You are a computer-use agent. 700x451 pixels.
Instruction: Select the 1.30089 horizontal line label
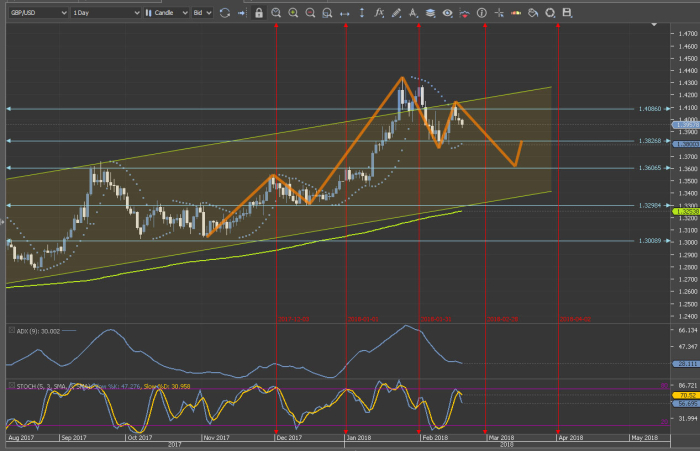(x=650, y=241)
